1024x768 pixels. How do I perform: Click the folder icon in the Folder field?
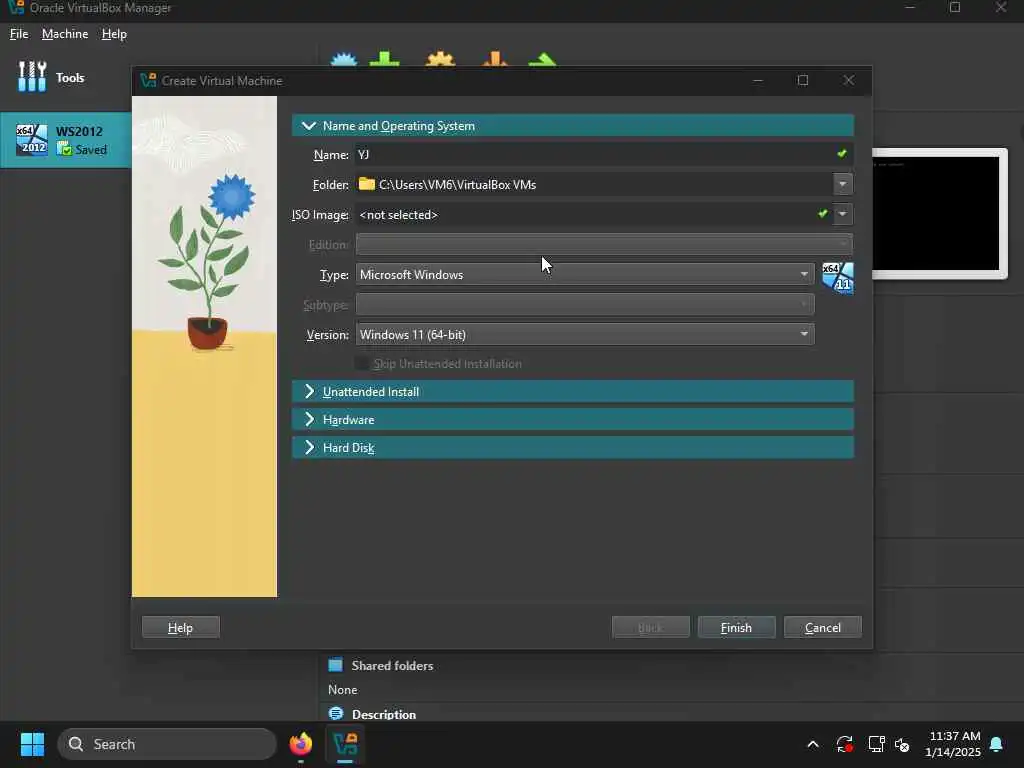367,184
